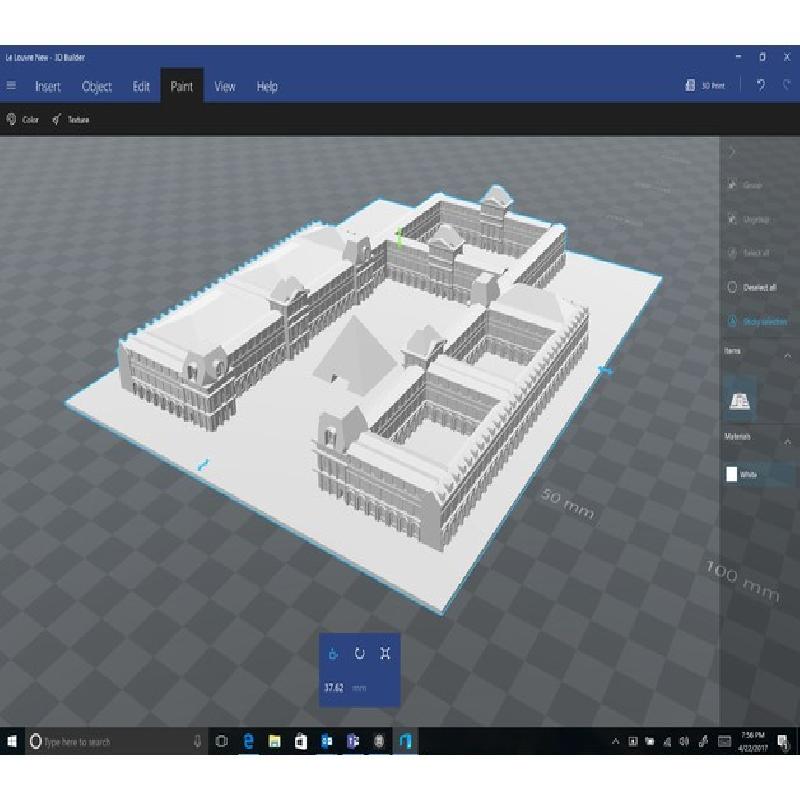Open the Windows Start menu
Image resolution: width=800 pixels, height=800 pixels.
point(12,741)
